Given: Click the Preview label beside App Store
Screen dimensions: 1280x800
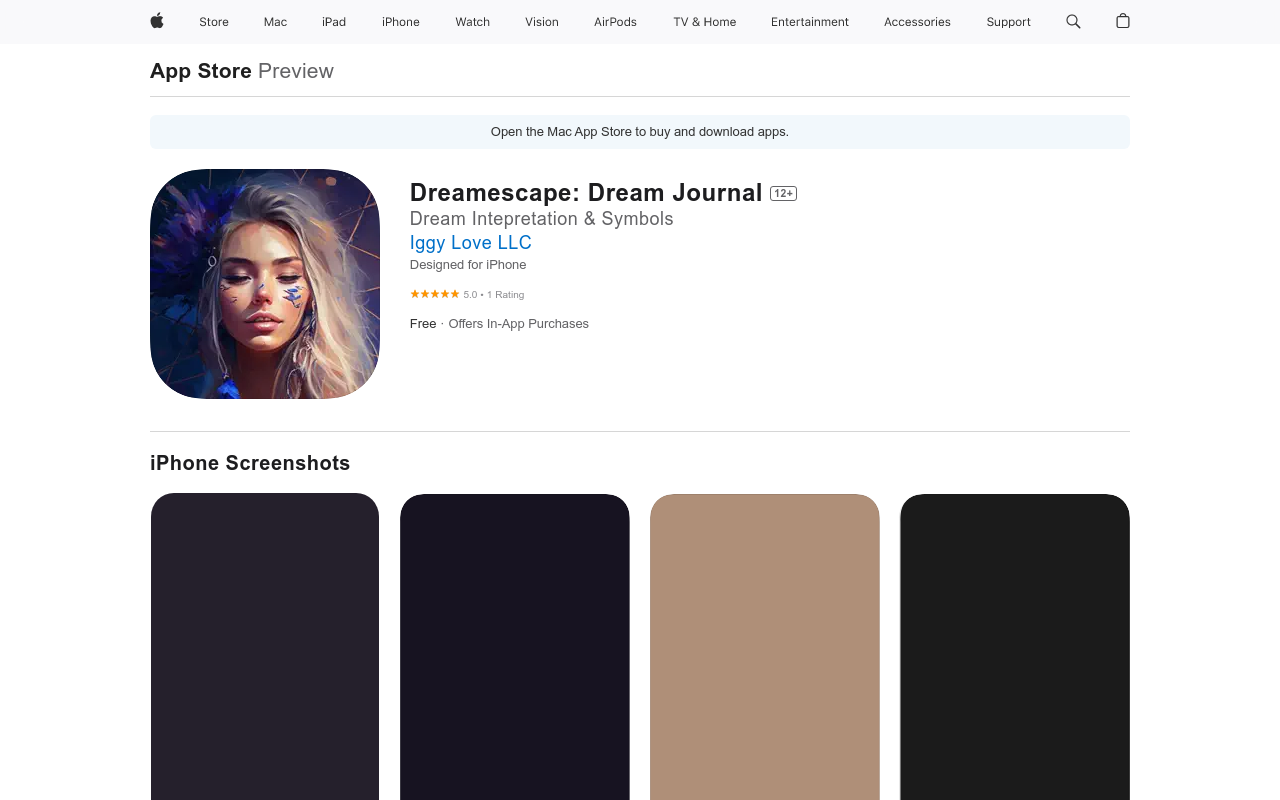Looking at the screenshot, I should pos(296,71).
